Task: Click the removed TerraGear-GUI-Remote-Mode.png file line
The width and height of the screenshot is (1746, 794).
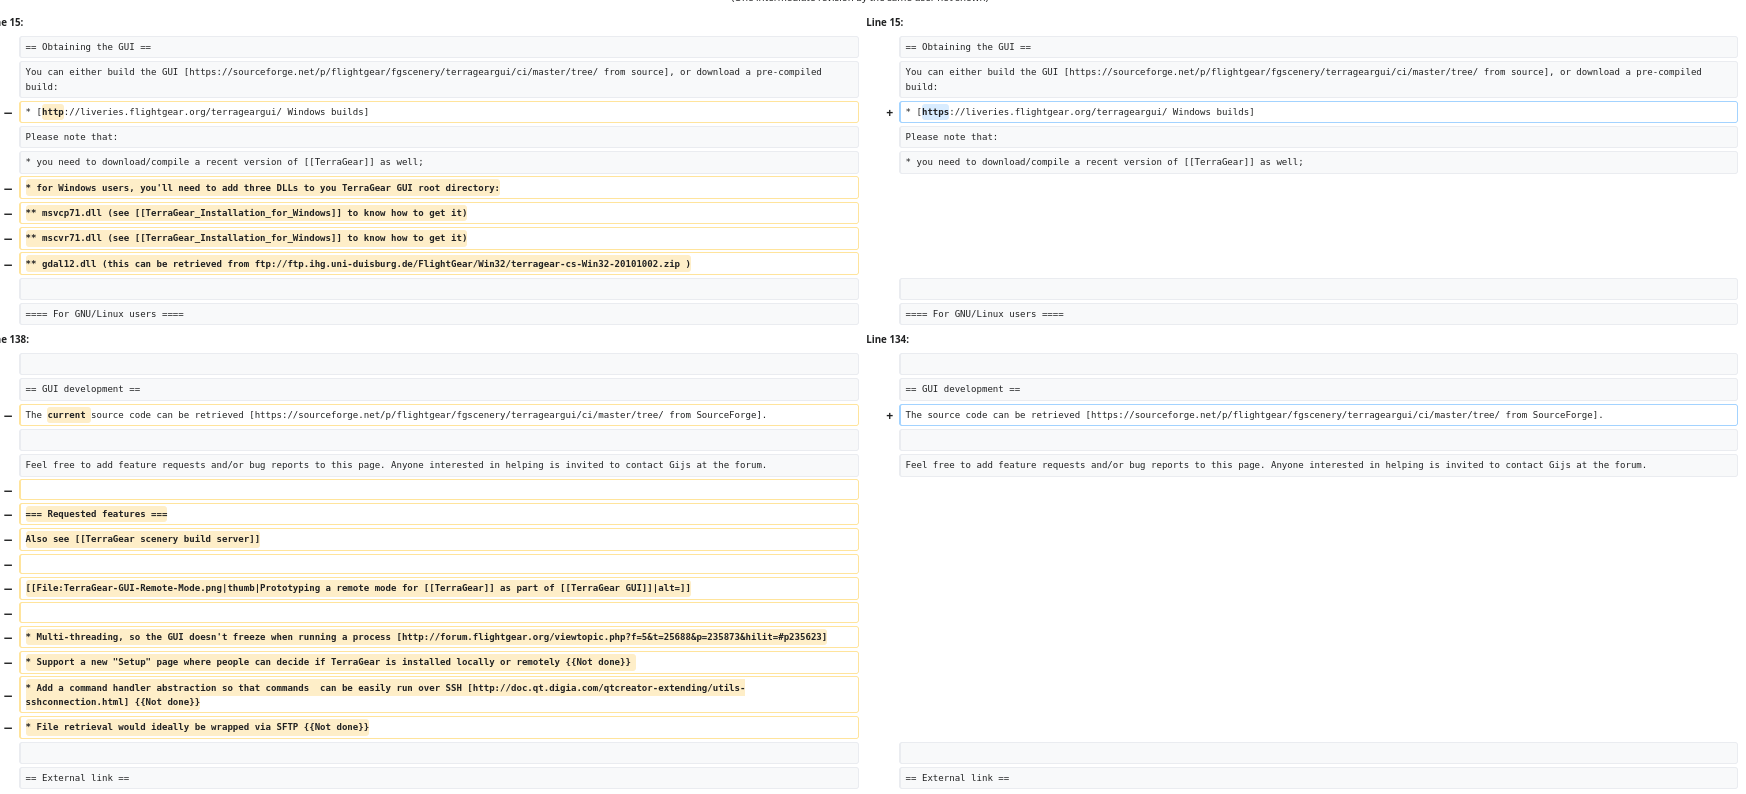Action: point(439,588)
